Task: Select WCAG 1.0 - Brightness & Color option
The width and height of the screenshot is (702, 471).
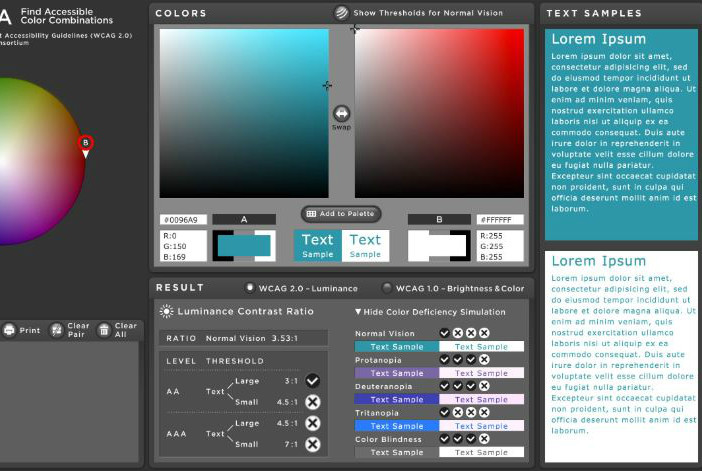Action: coord(386,288)
